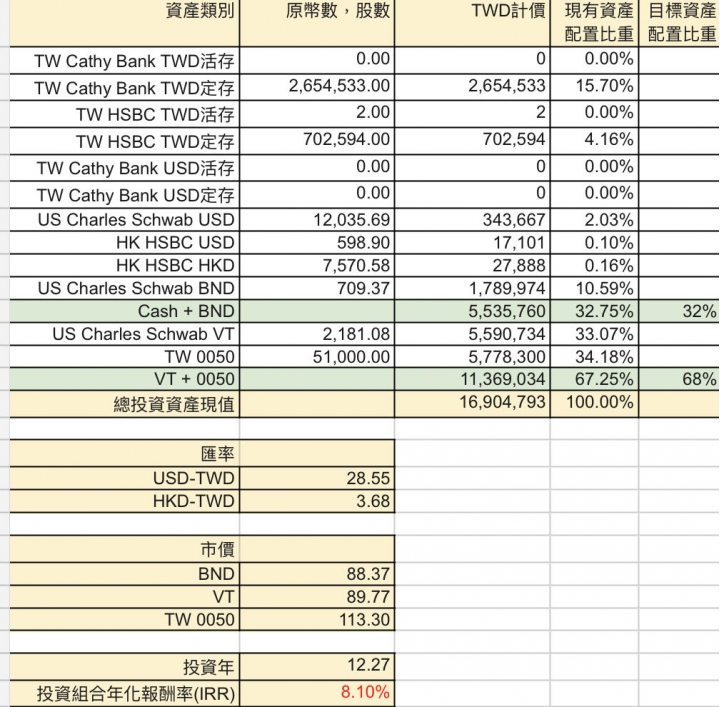Click the 市價 section header
This screenshot has height=707, width=720.
pyautogui.click(x=218, y=550)
